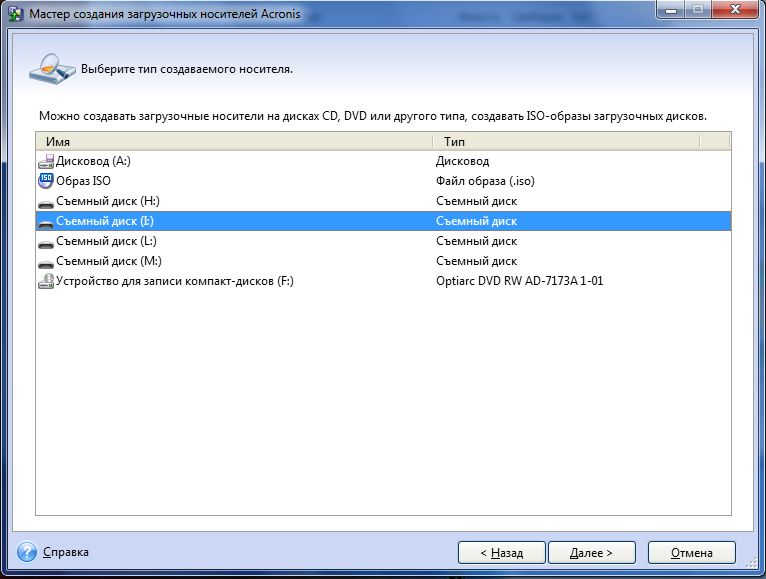Click the ISO disc icon beside Образ ISO
The width and height of the screenshot is (766, 579).
pos(46,181)
